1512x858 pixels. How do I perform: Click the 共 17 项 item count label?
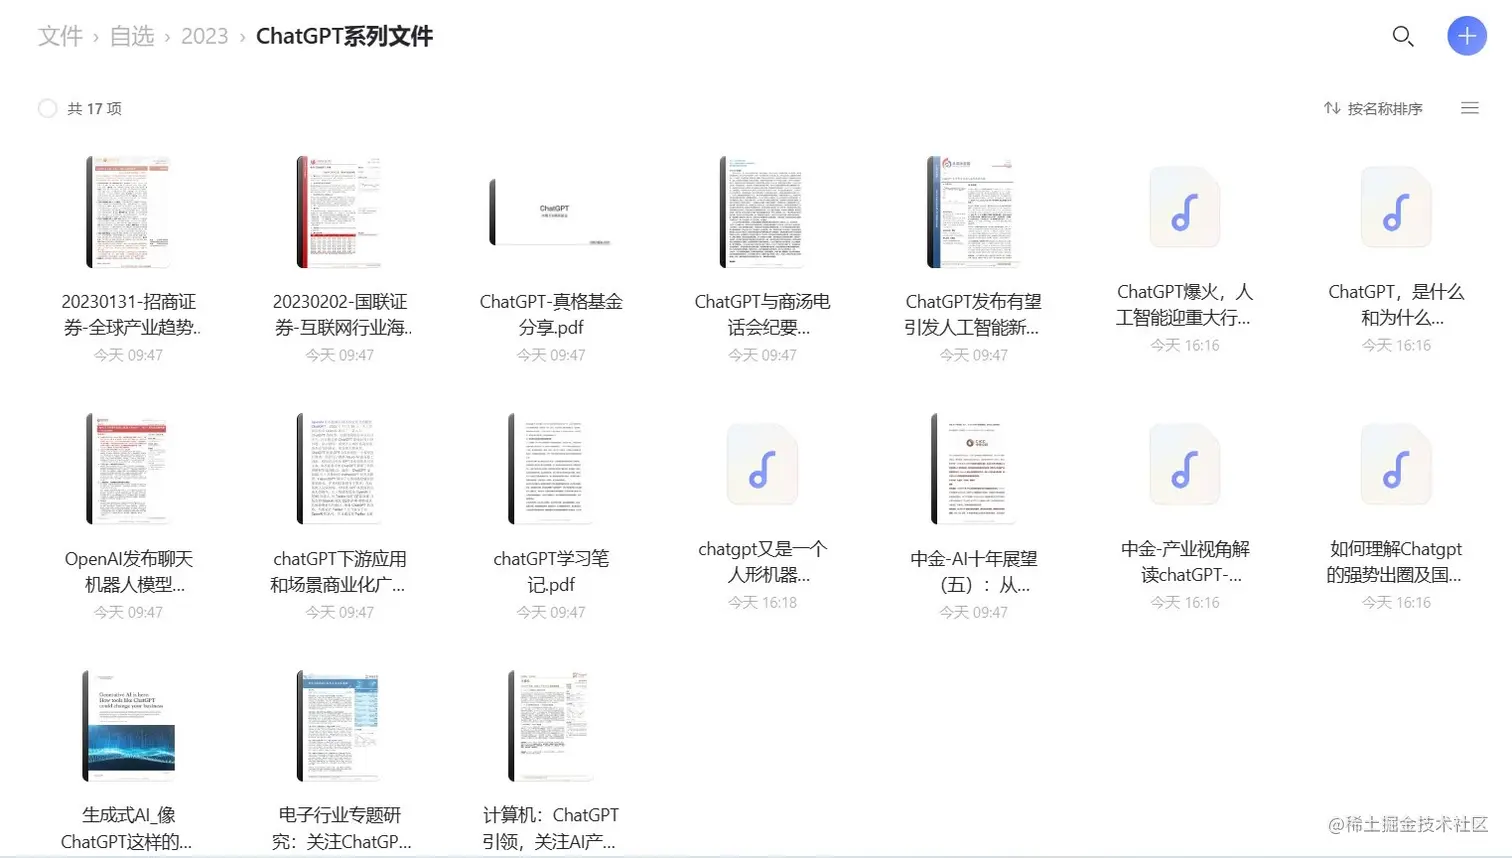pos(94,108)
